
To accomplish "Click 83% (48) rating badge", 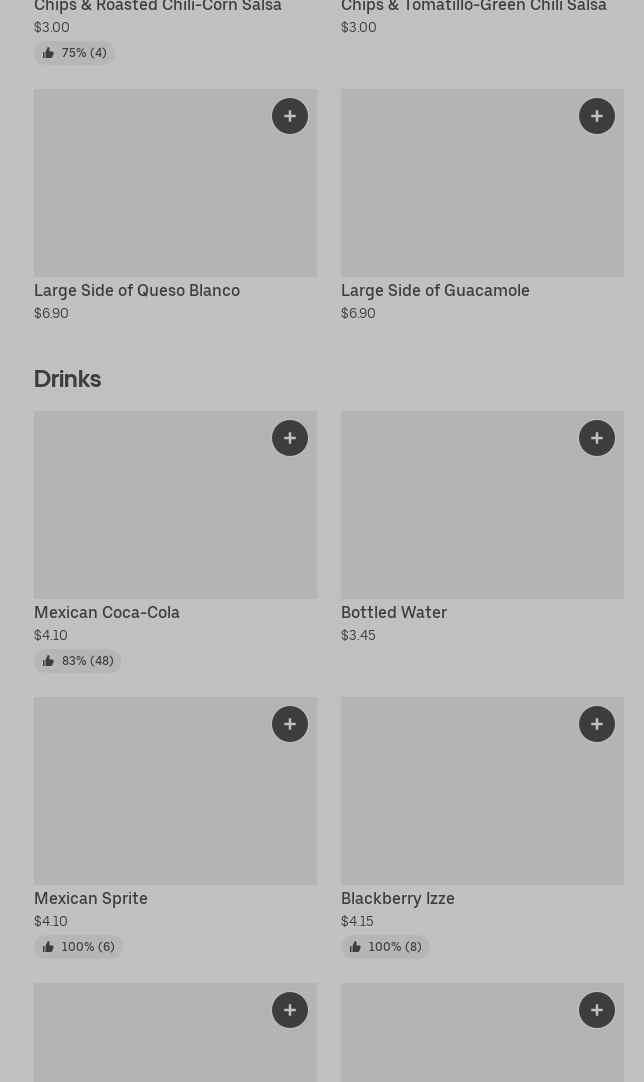I will point(77,661).
